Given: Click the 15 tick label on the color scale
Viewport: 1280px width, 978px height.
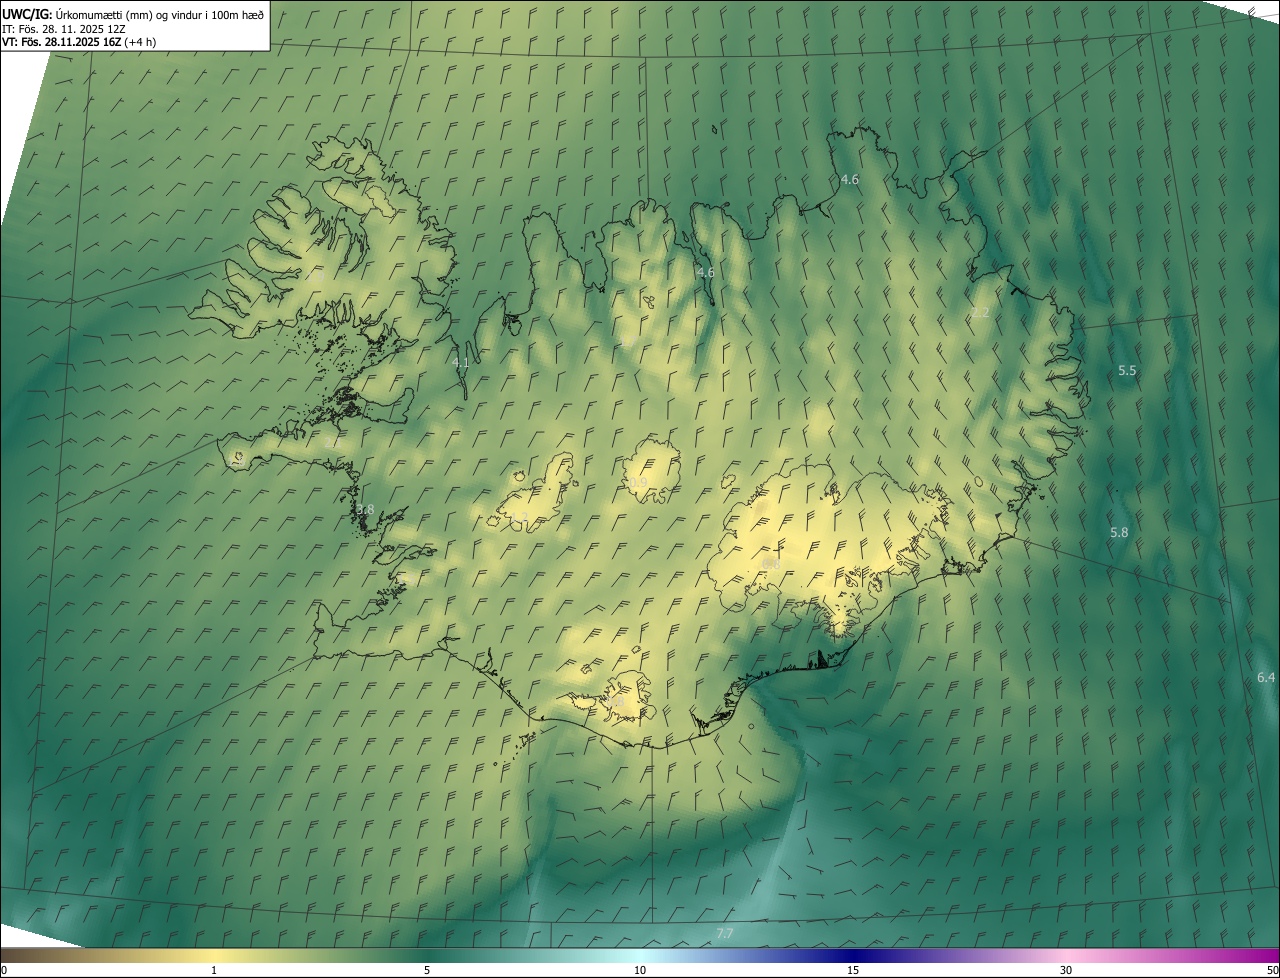Looking at the screenshot, I should (853, 970).
